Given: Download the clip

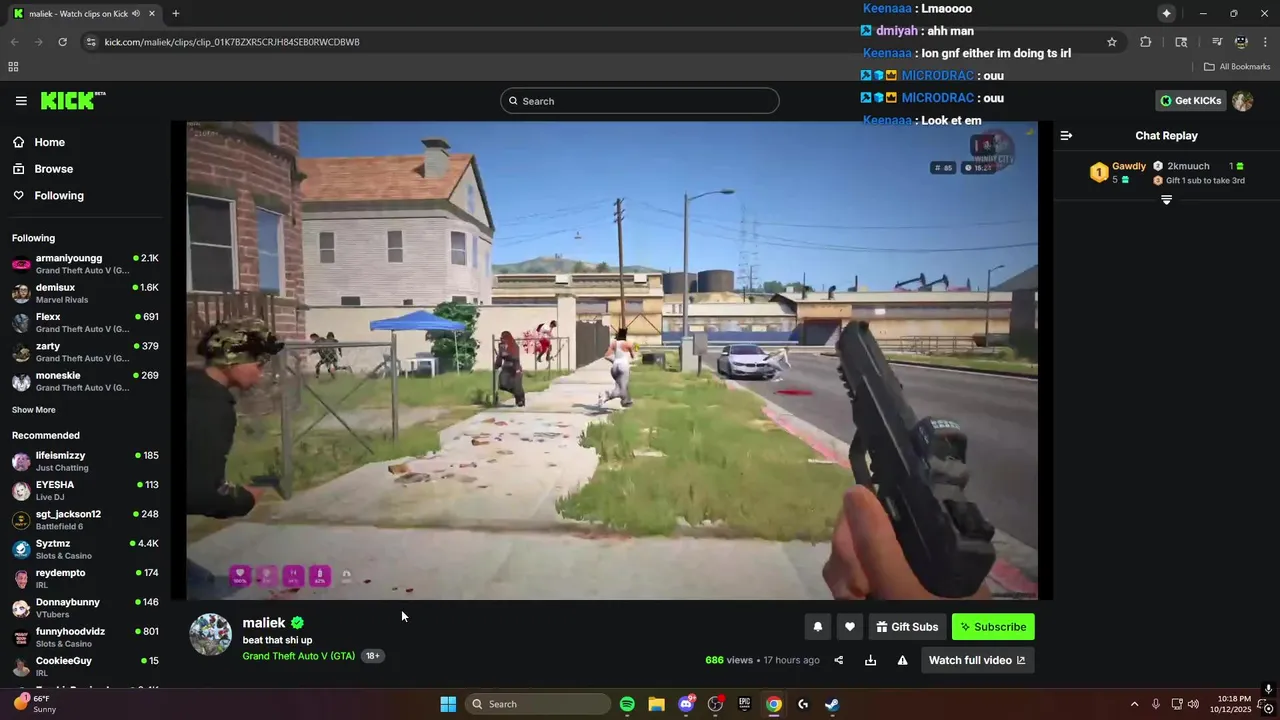Looking at the screenshot, I should pos(871,660).
